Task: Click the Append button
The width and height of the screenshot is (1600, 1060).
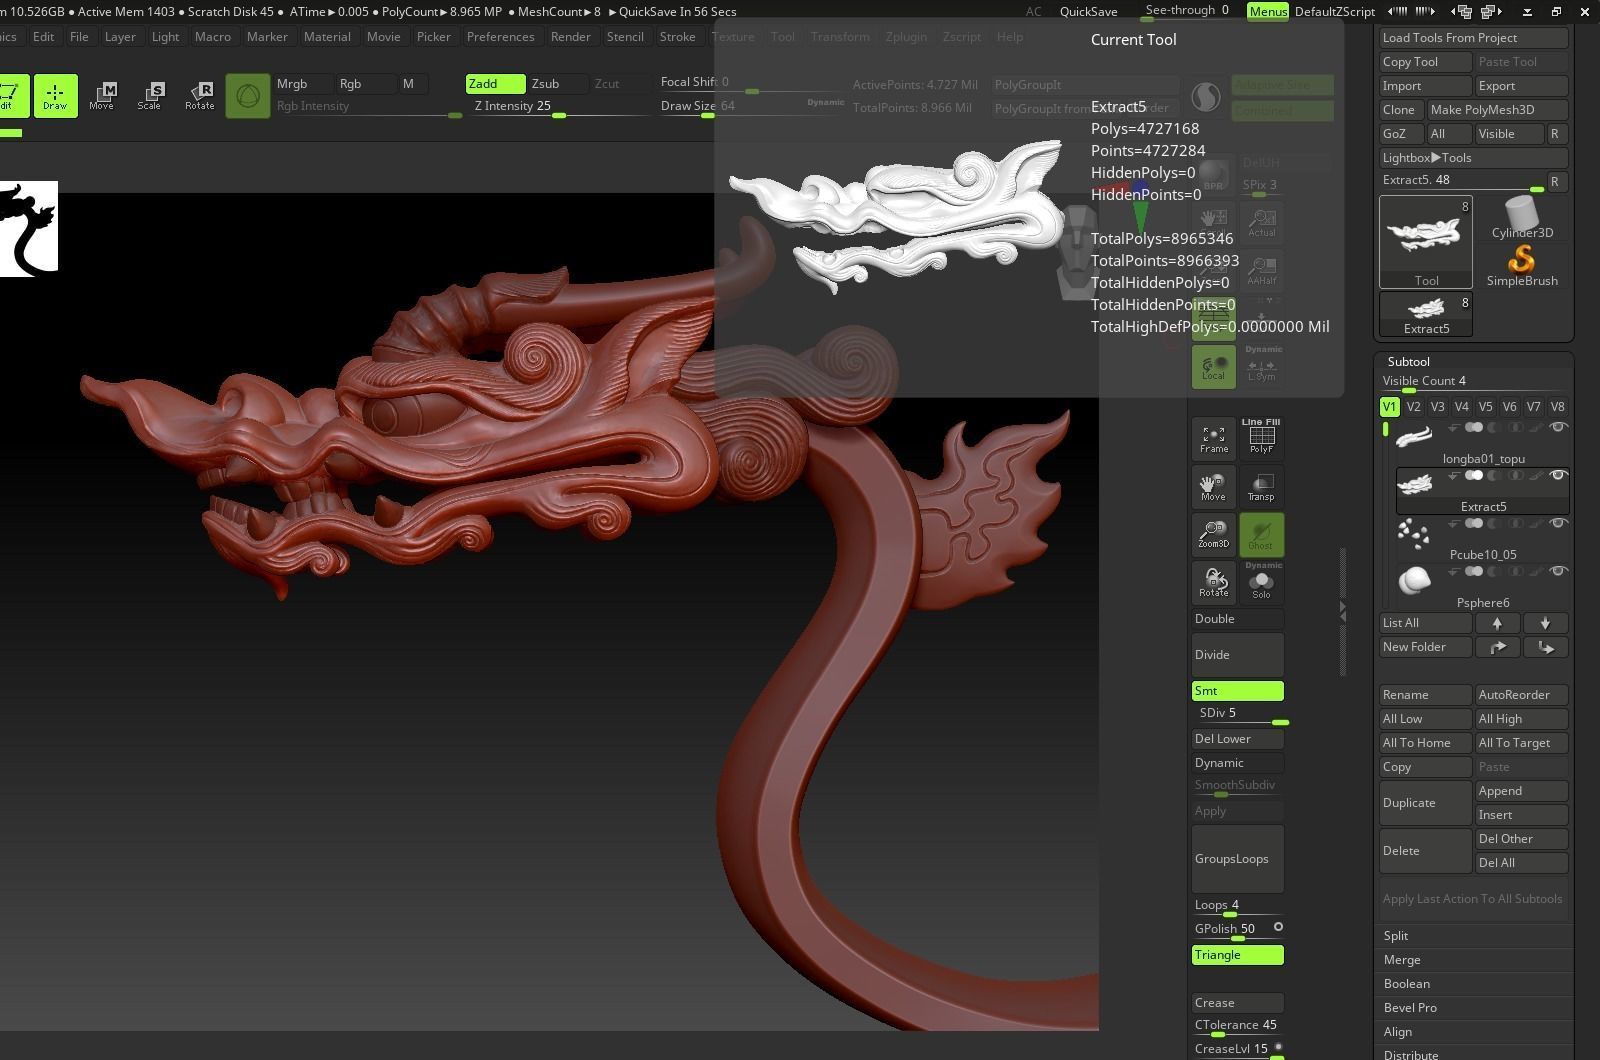Action: (1522, 791)
